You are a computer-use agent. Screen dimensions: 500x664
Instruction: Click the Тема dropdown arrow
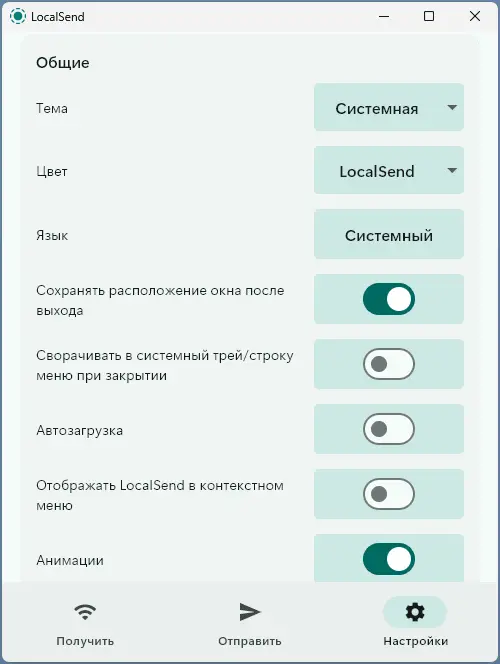(x=452, y=108)
